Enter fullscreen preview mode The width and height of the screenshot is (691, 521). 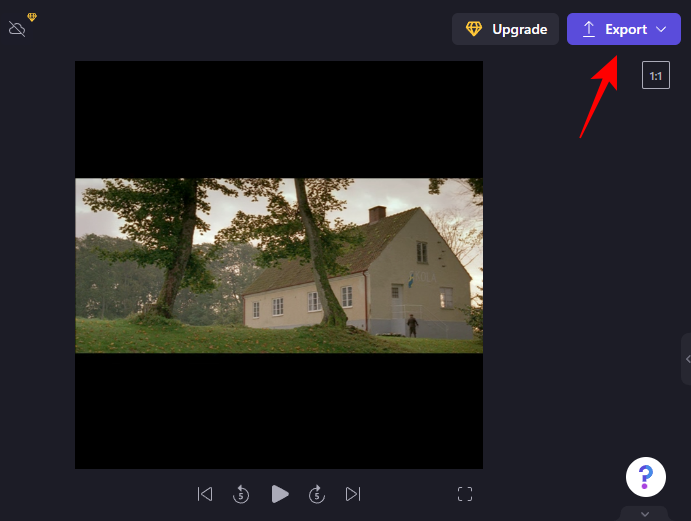[465, 494]
